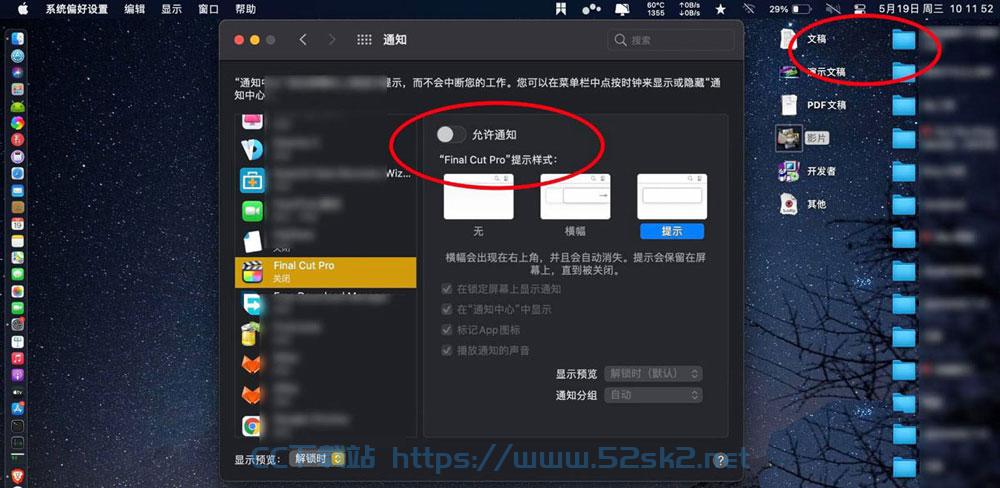
Task: Open the bottom 显示预览 解锁时 popup
Action: tap(317, 458)
